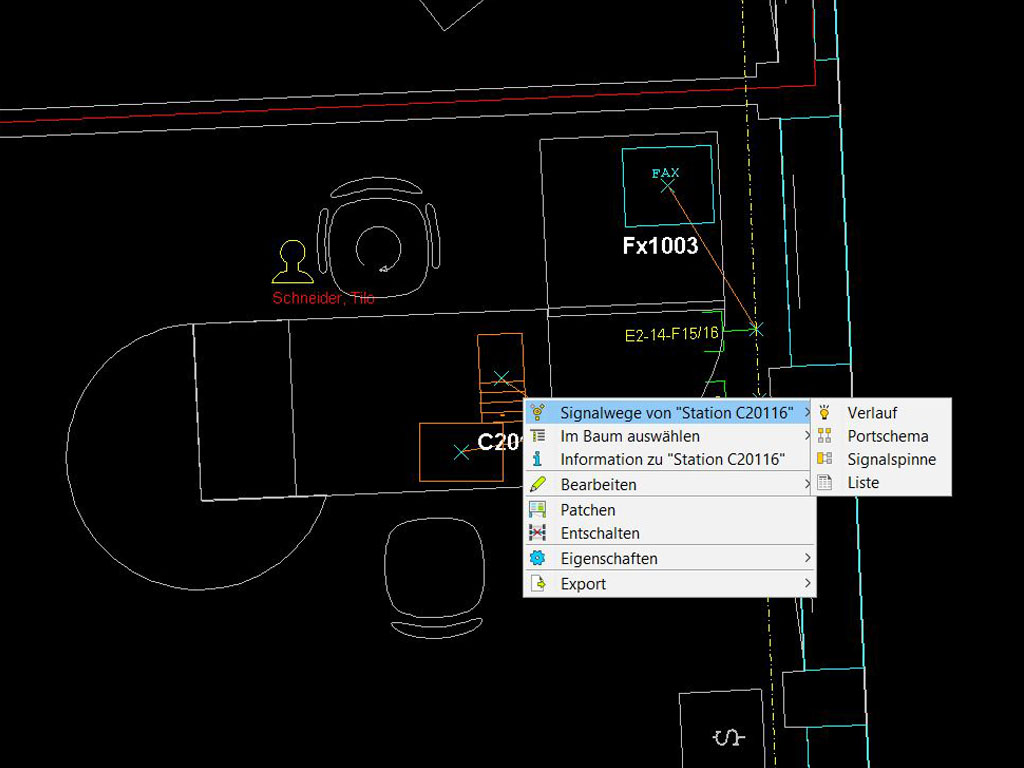Click the cyan cross marker in the FAX box
The height and width of the screenshot is (768, 1024).
tap(667, 186)
